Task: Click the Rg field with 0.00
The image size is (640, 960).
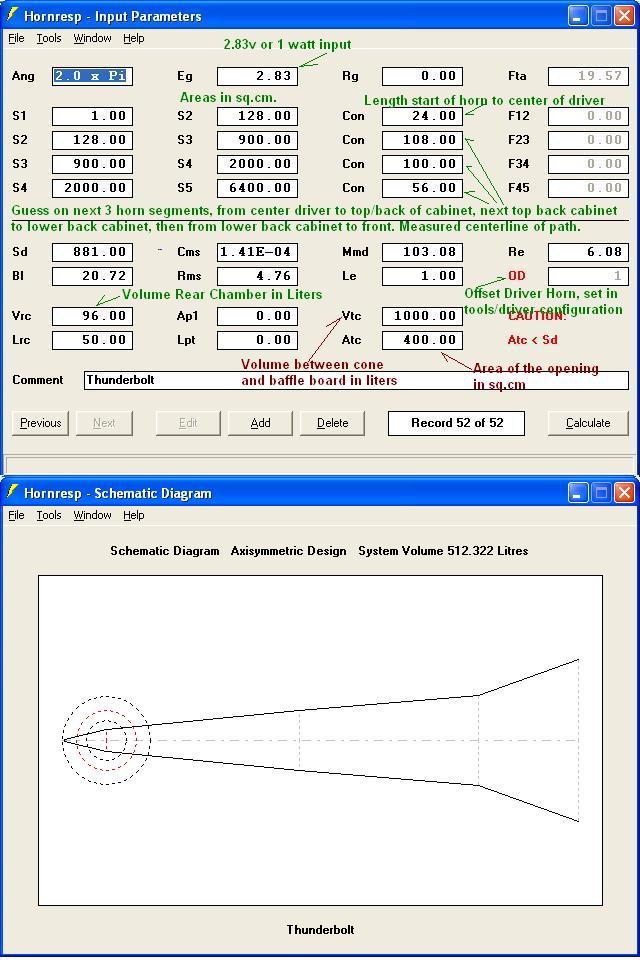Action: point(423,77)
